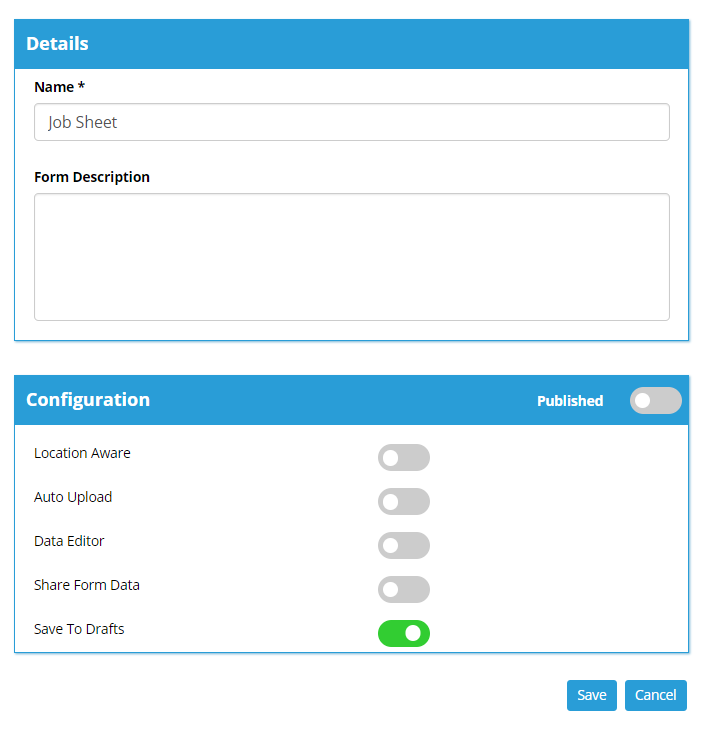Cancel editing the form
This screenshot has height=730, width=714.
(x=655, y=695)
